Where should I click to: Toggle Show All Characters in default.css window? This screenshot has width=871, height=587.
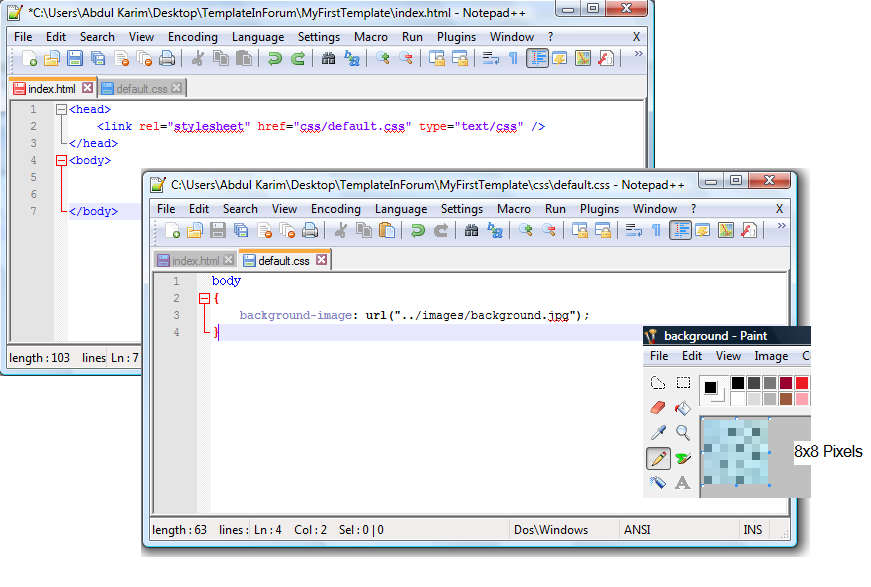(x=656, y=231)
